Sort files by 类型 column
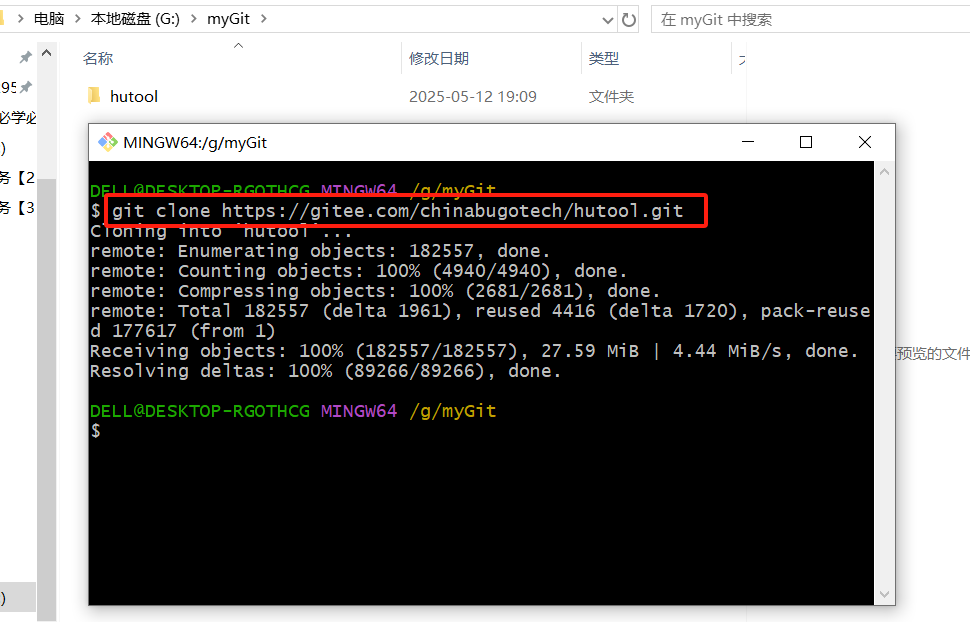Viewport: 970px width, 622px height. pos(603,59)
